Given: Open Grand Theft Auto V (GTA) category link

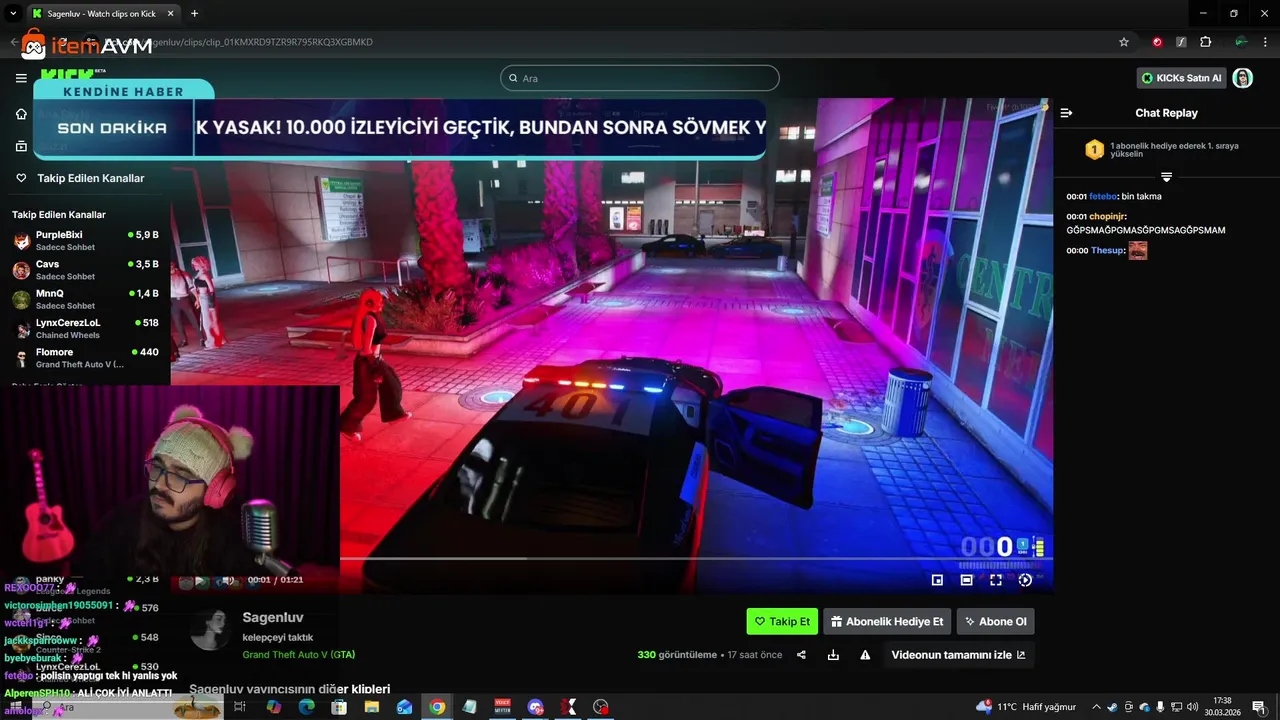Looking at the screenshot, I should pyautogui.click(x=298, y=655).
